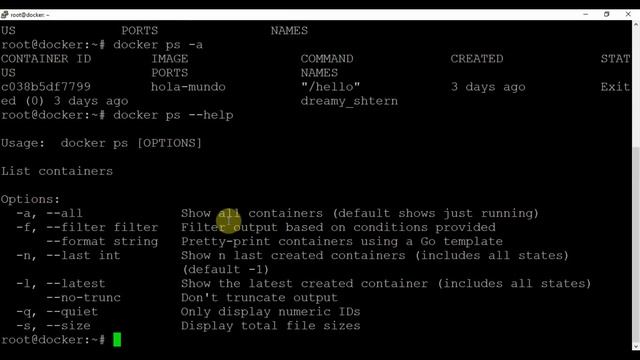The height and width of the screenshot is (360, 640).
Task: Click the IMAGE column header
Action: pyautogui.click(x=170, y=59)
